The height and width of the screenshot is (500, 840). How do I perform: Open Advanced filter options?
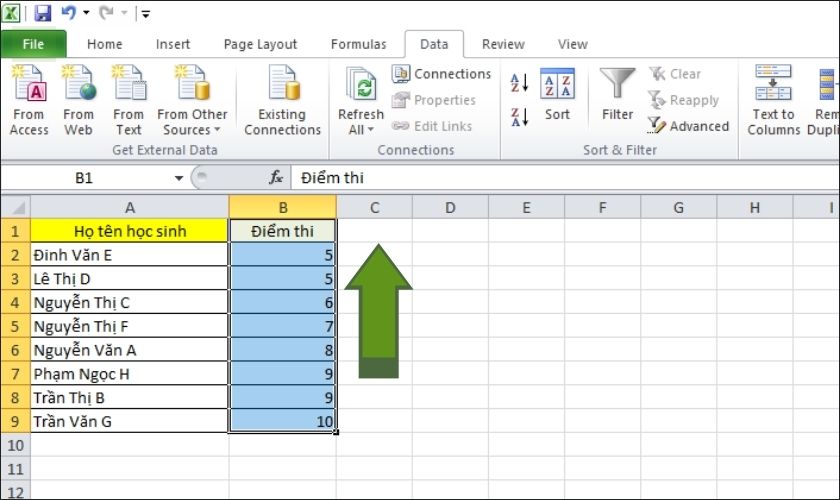tap(688, 126)
